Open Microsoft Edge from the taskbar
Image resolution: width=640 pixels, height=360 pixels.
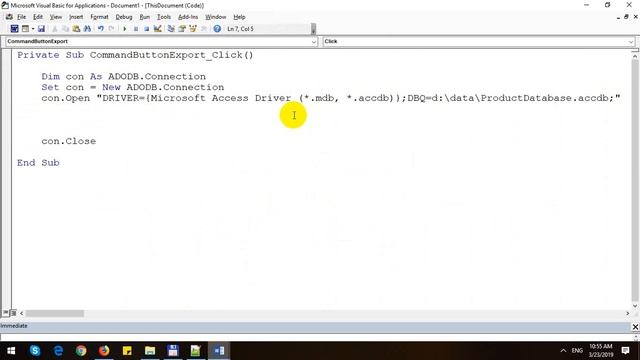click(x=58, y=351)
